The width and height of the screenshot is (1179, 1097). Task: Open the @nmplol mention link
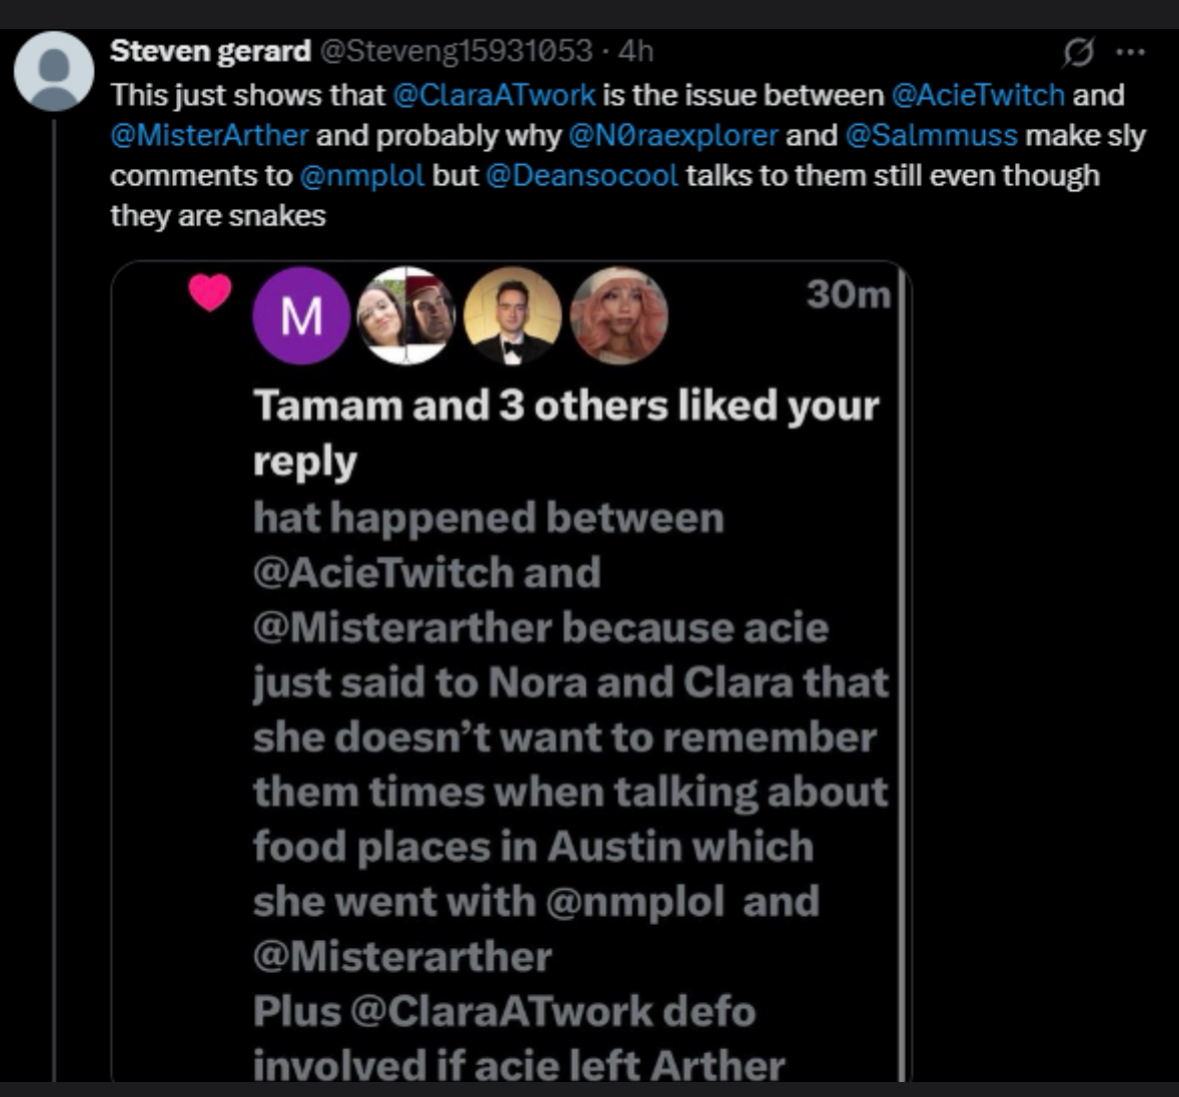[362, 176]
